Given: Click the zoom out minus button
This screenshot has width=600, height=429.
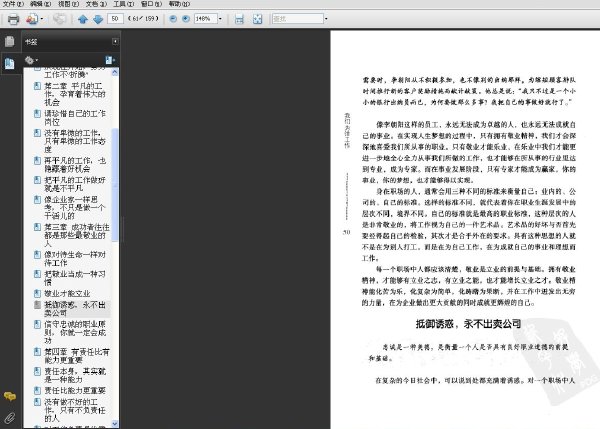Looking at the screenshot, I should (x=173, y=19).
